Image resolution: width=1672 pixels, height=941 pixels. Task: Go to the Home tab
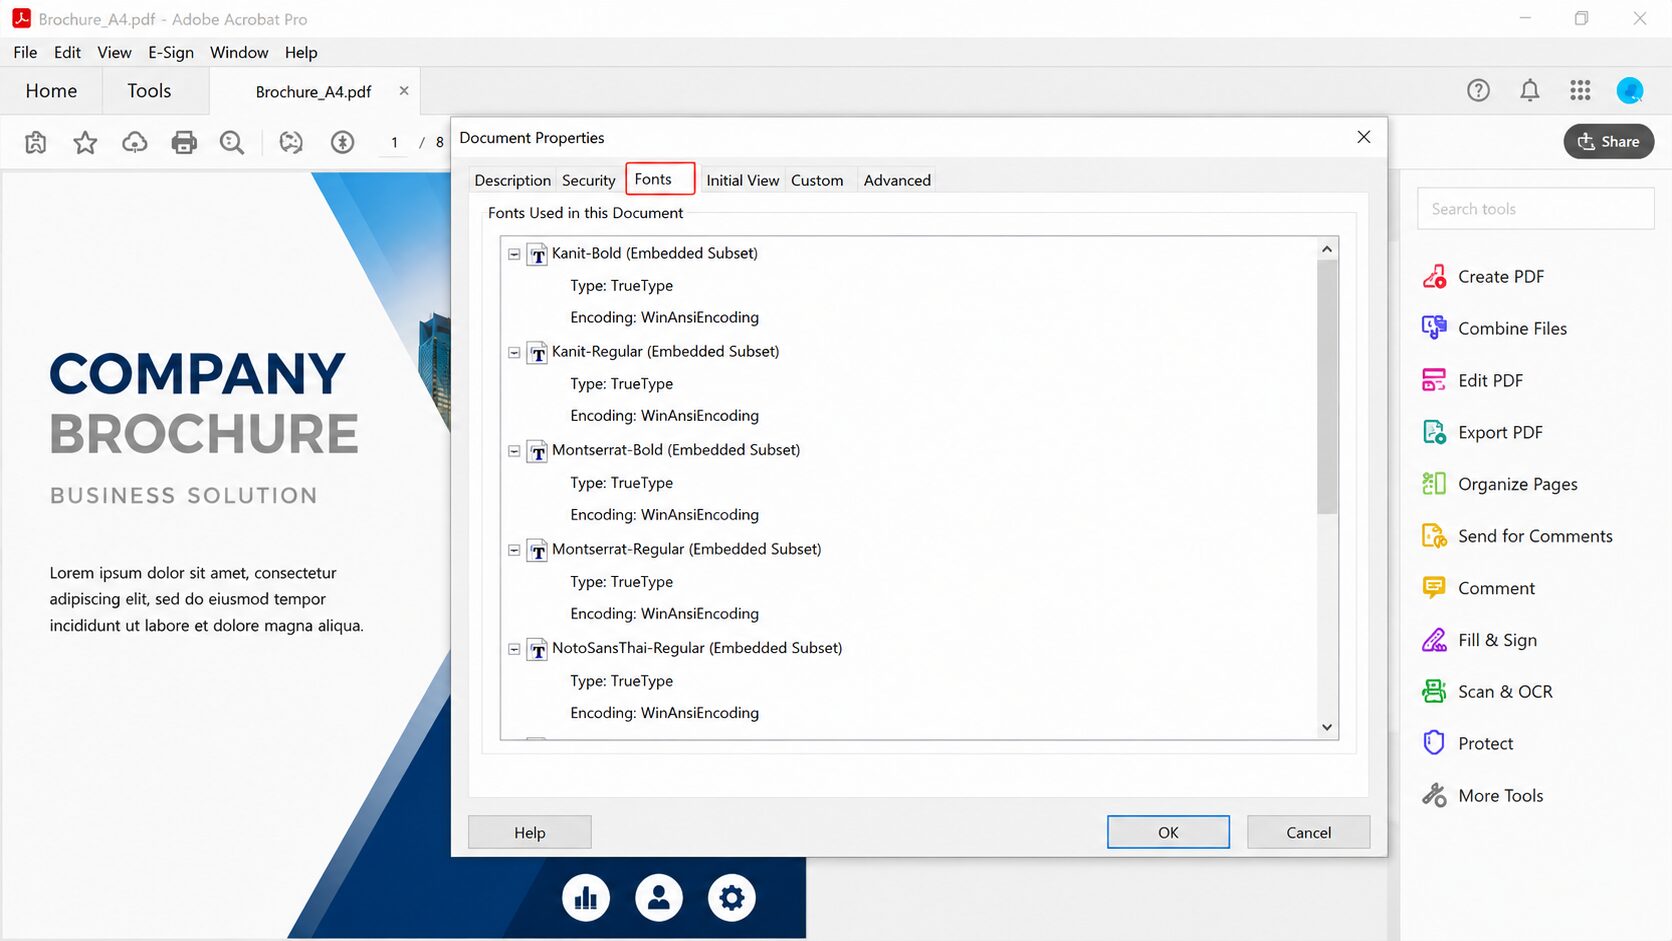[x=51, y=91]
